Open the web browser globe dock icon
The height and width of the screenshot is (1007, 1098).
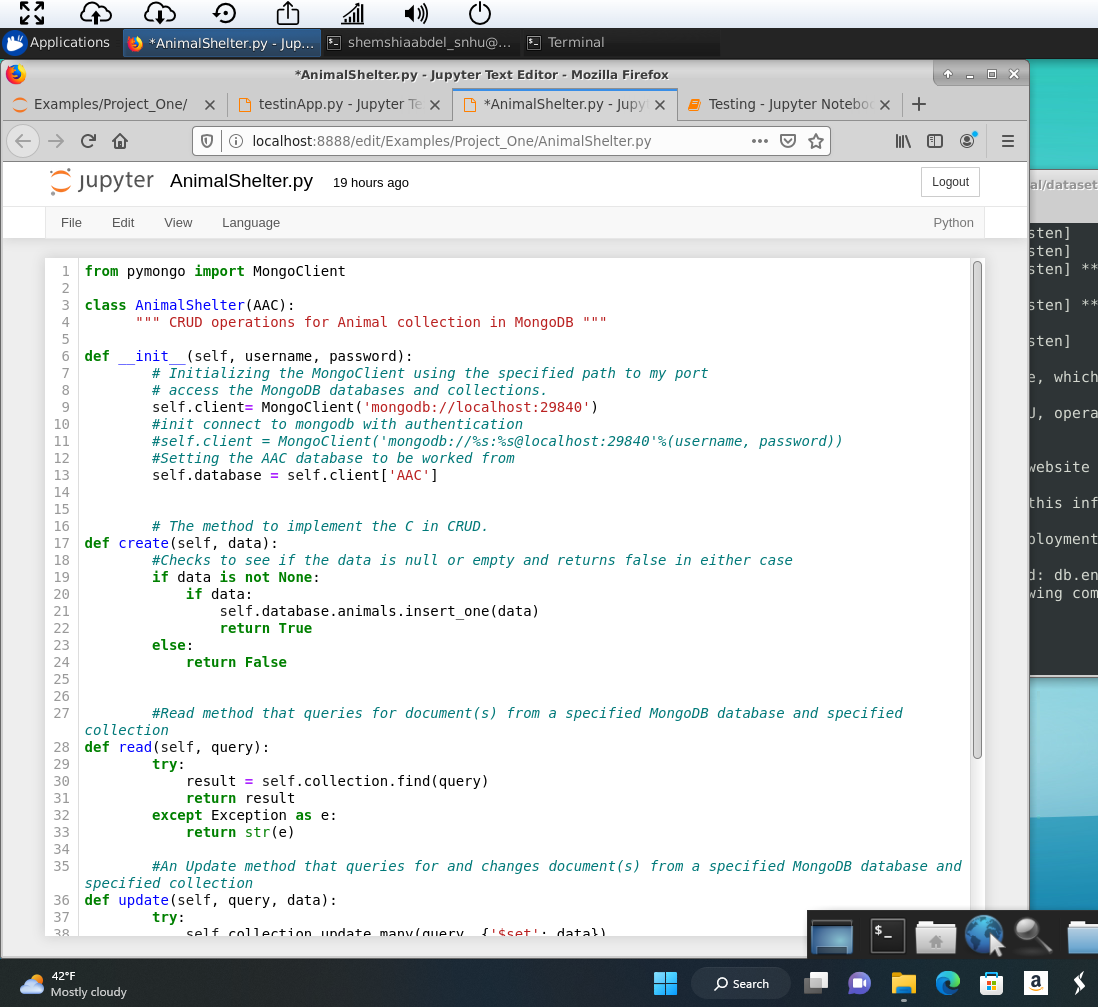(x=984, y=935)
